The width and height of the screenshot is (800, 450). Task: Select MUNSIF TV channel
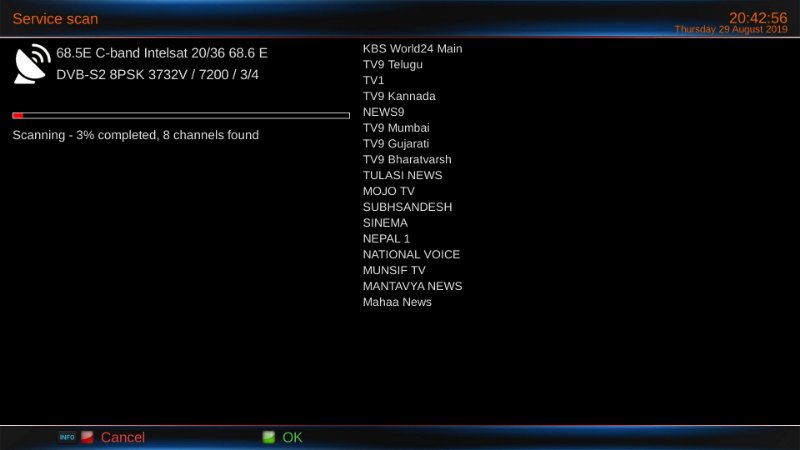pos(394,270)
